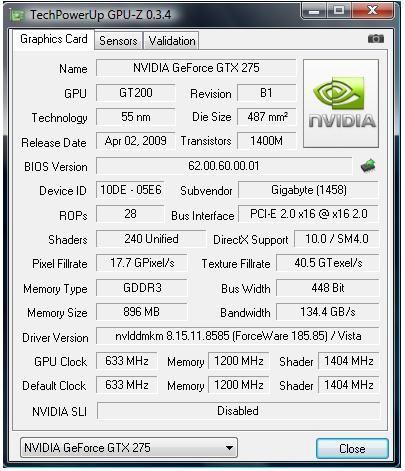Click the NVIDIA logo image
Image resolution: width=405 pixels, height=471 pixels.
[341, 103]
